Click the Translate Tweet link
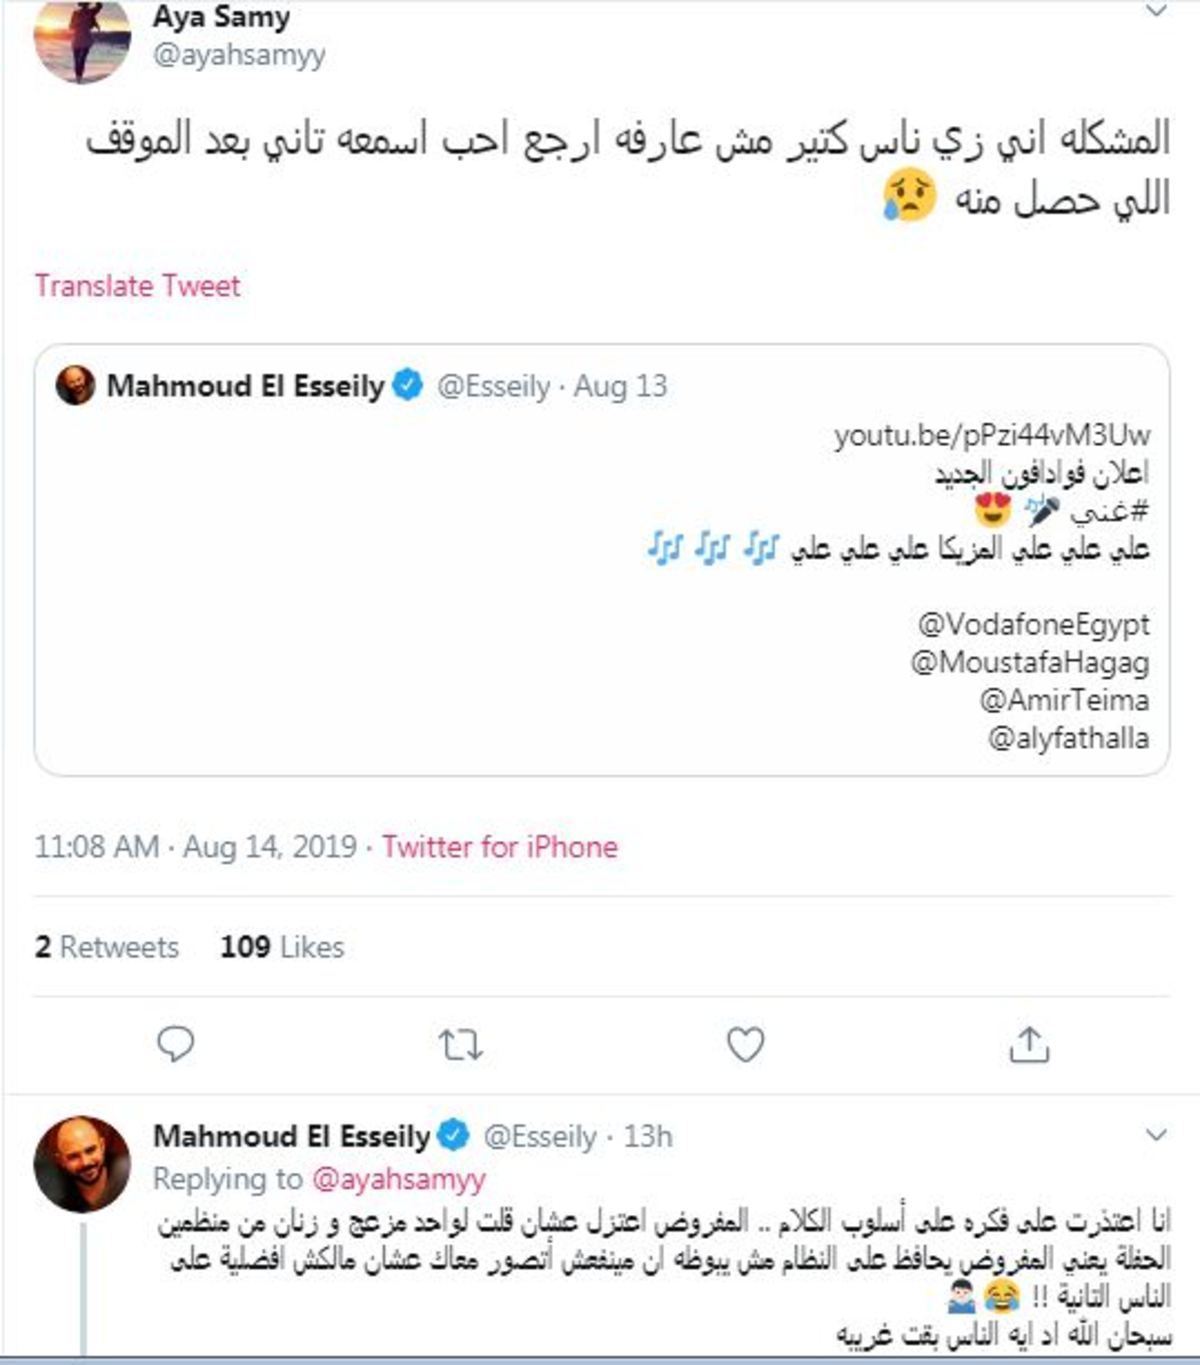The image size is (1200, 1365). (x=138, y=286)
